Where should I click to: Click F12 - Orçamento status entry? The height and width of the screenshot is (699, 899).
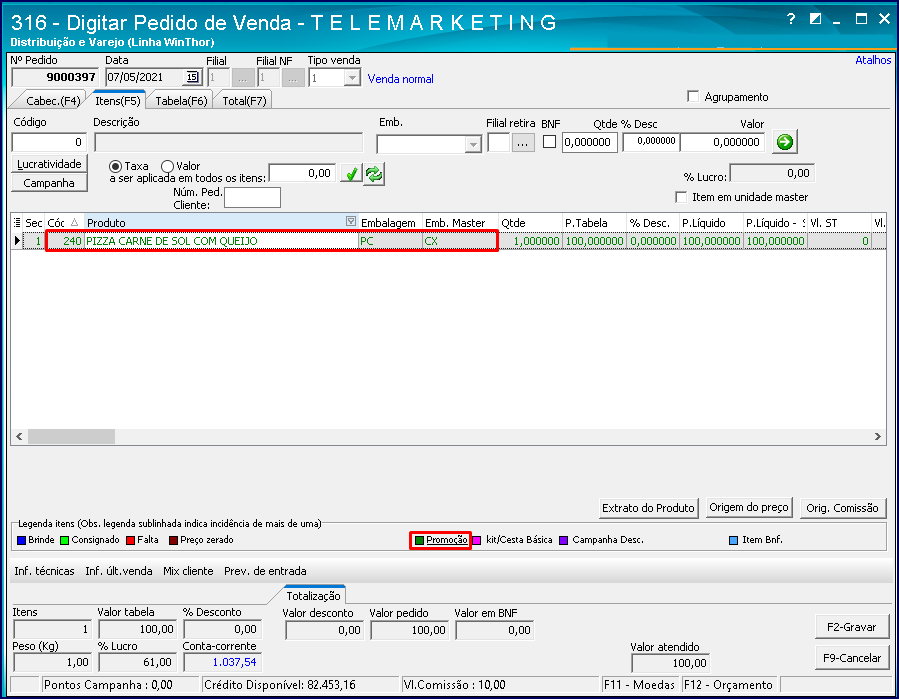pyautogui.click(x=729, y=685)
